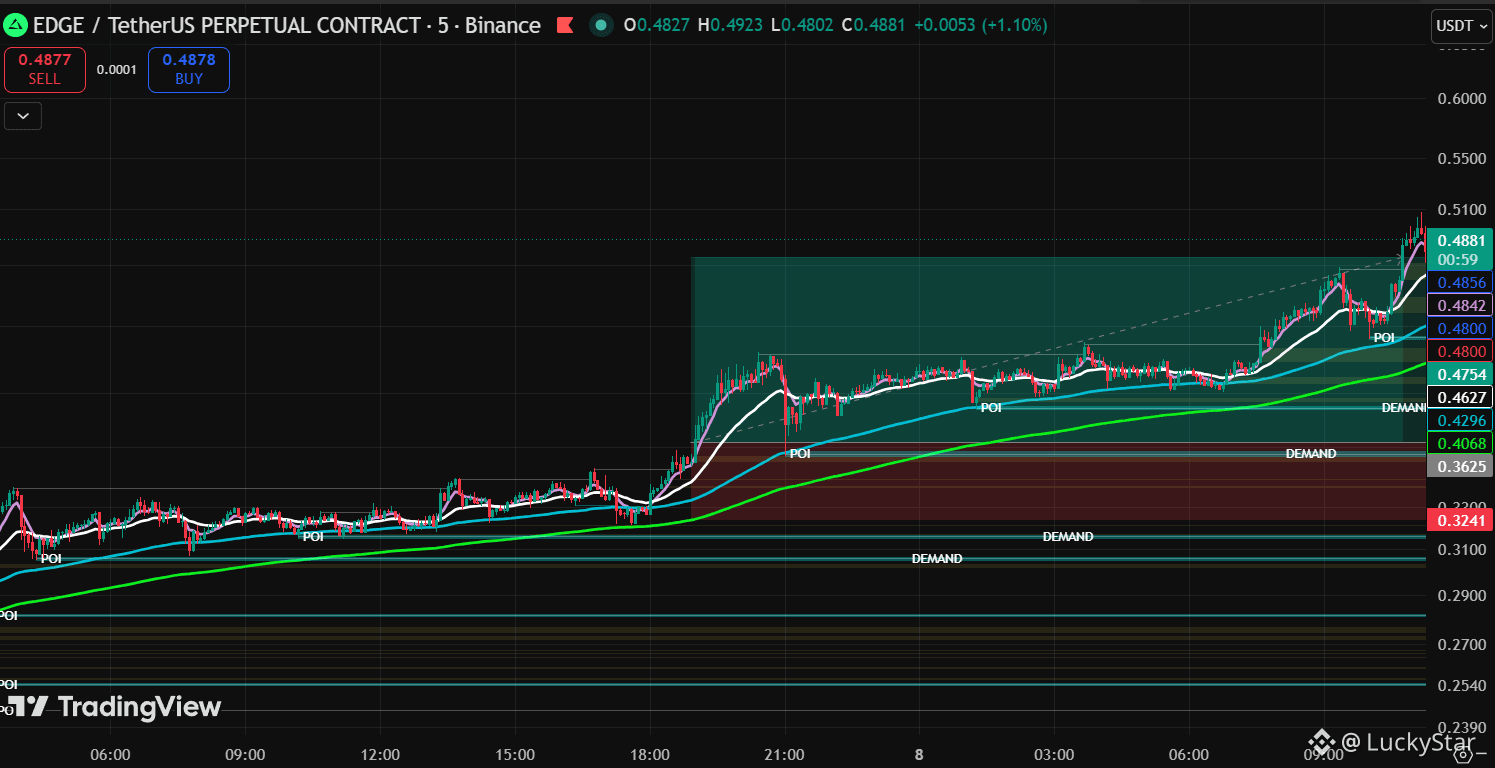Click the red-outlined 0.4800 price label

1461,351
